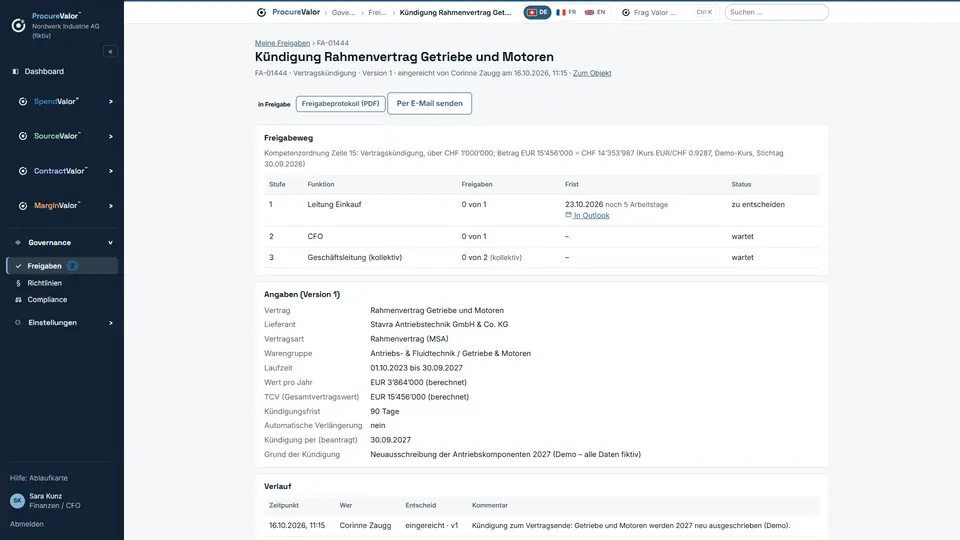
Task: Open the Frag Valor prompt box
Action: pos(667,12)
